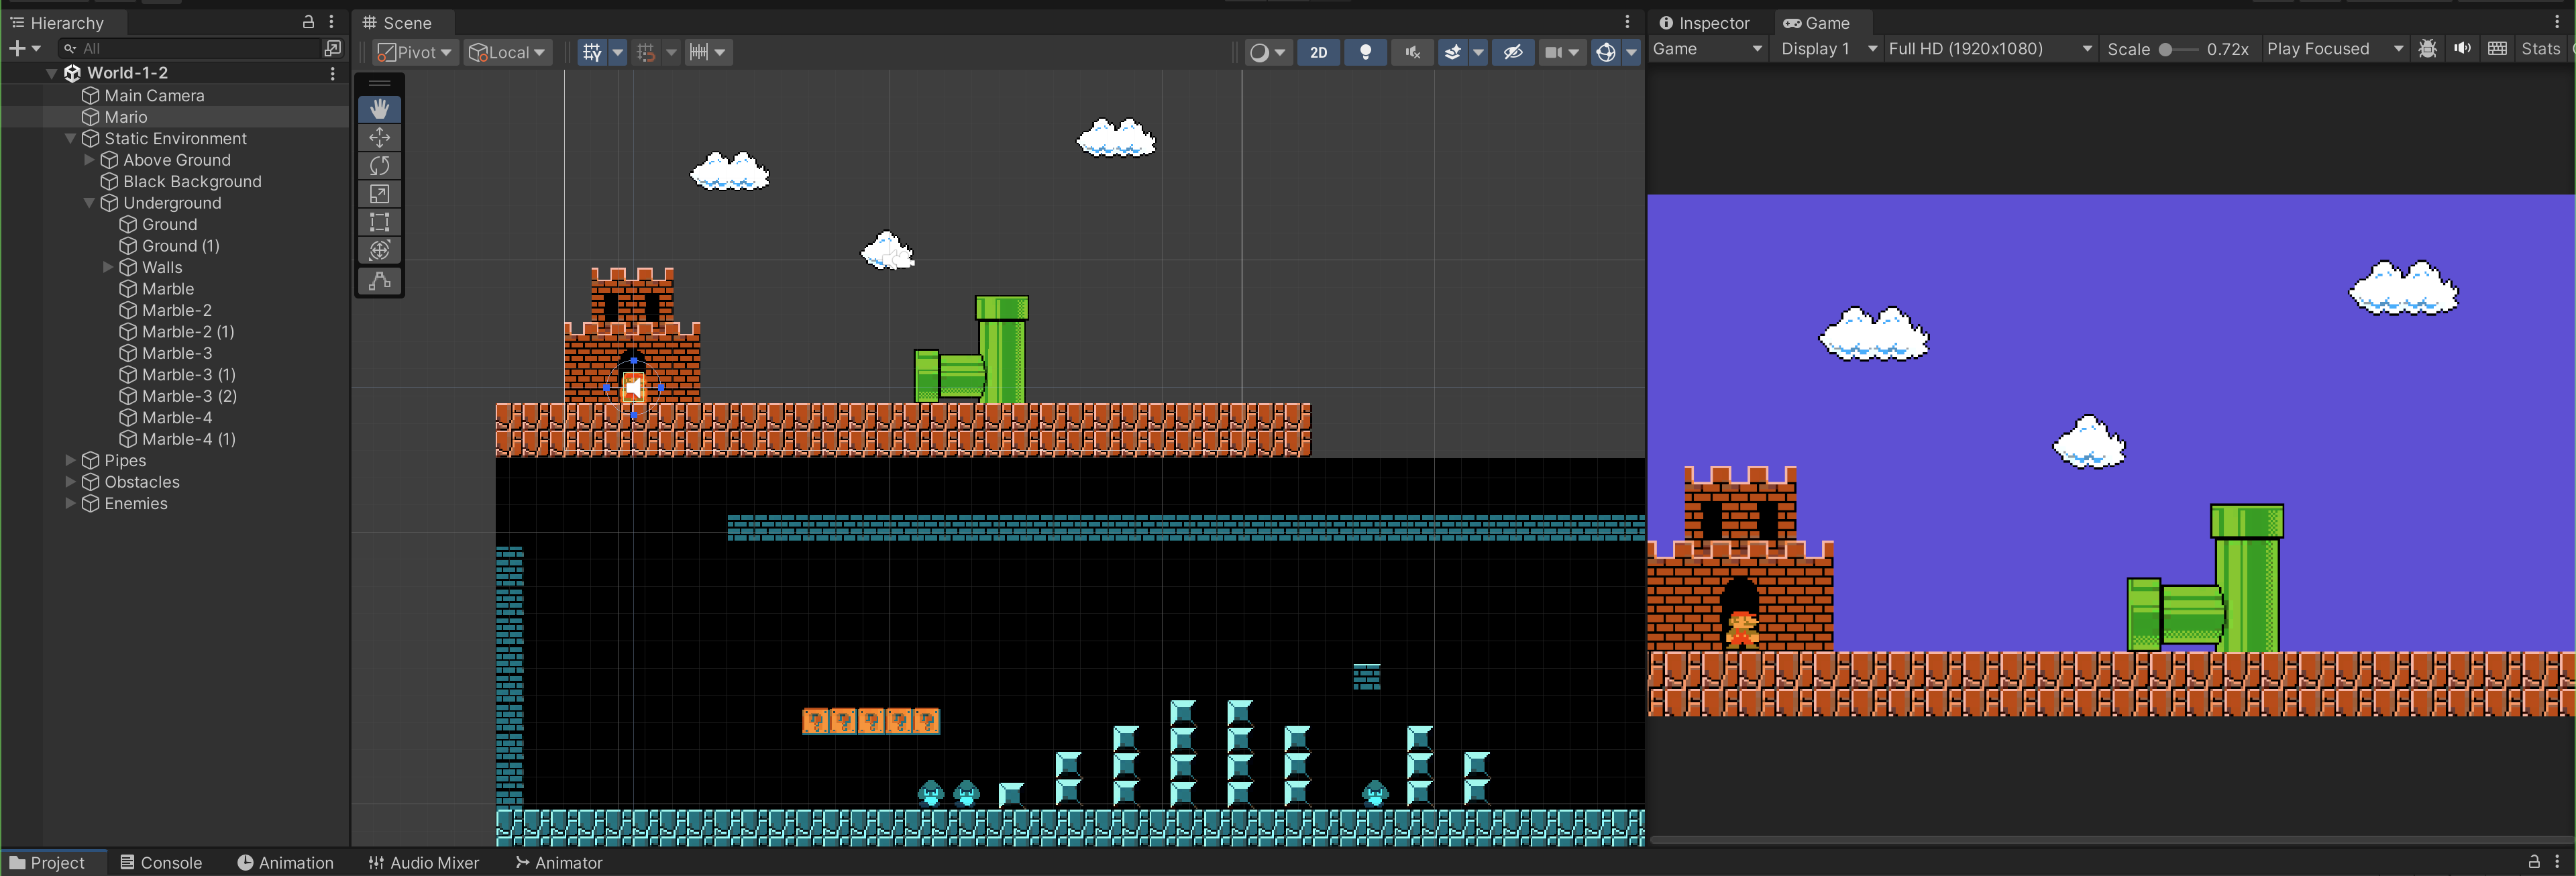
Task: Expand Above Ground group
Action: [89, 160]
